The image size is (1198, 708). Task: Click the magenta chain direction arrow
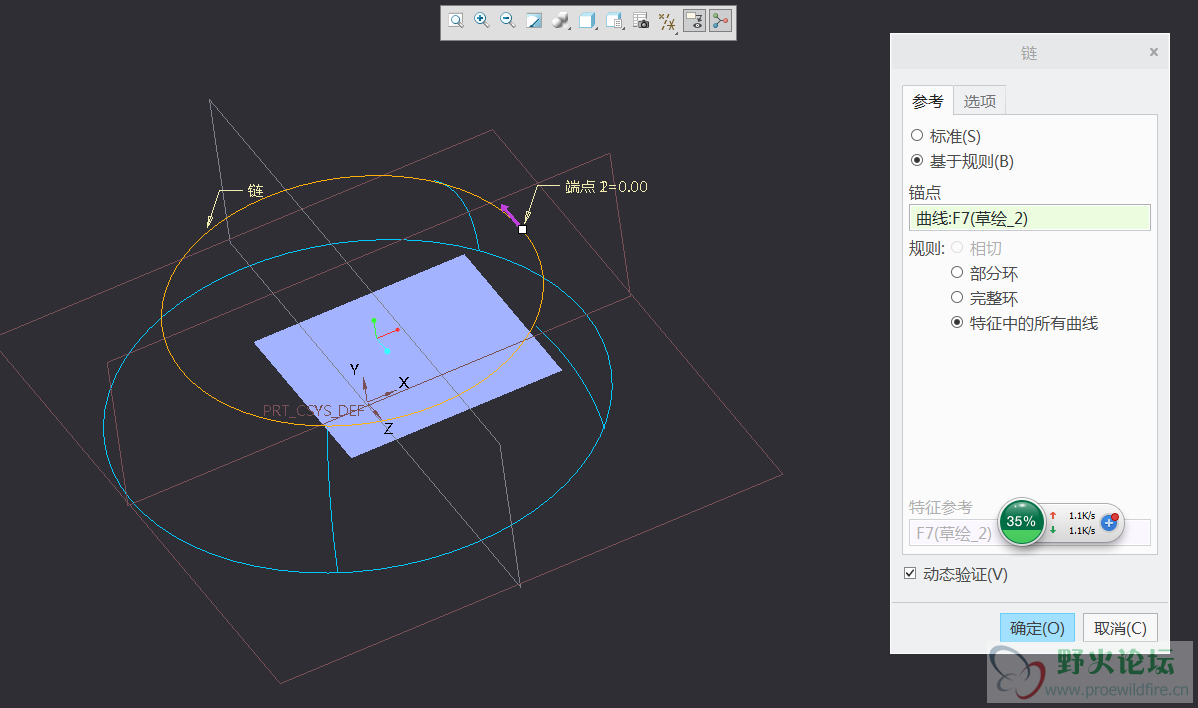(510, 214)
